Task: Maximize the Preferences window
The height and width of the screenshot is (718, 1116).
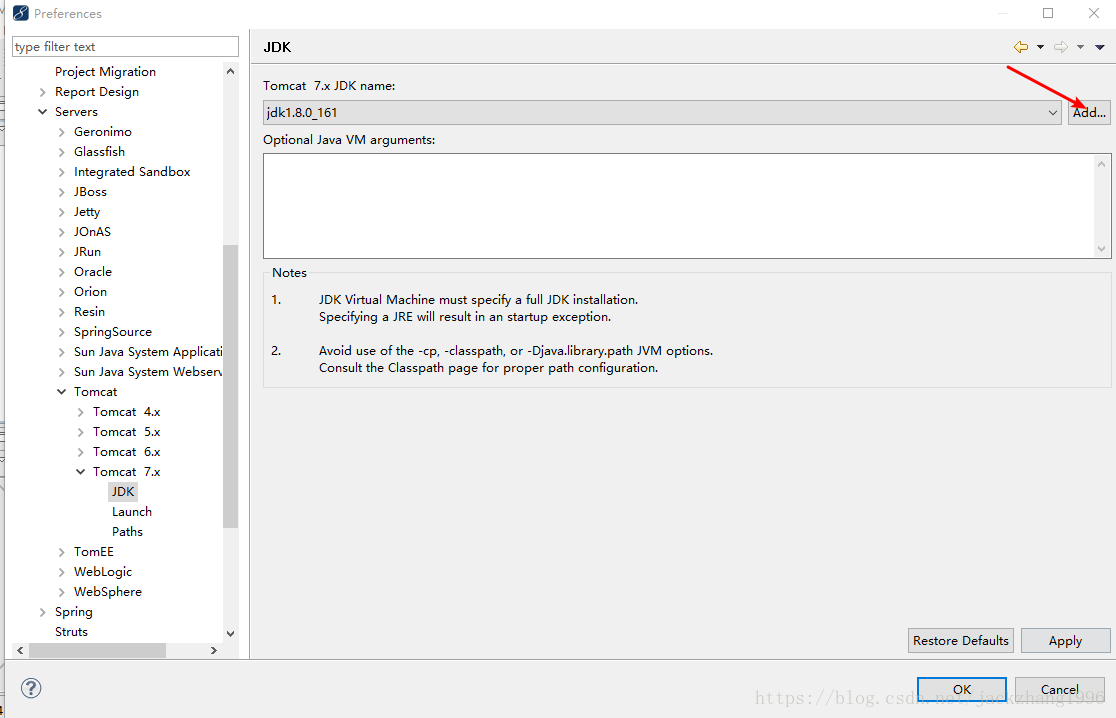Action: tap(1048, 13)
